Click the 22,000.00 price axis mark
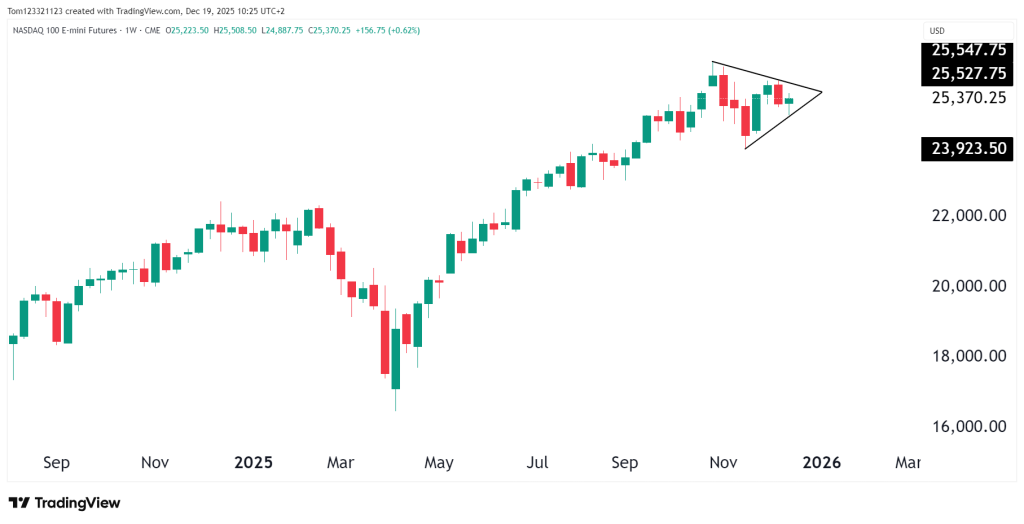 968,215
